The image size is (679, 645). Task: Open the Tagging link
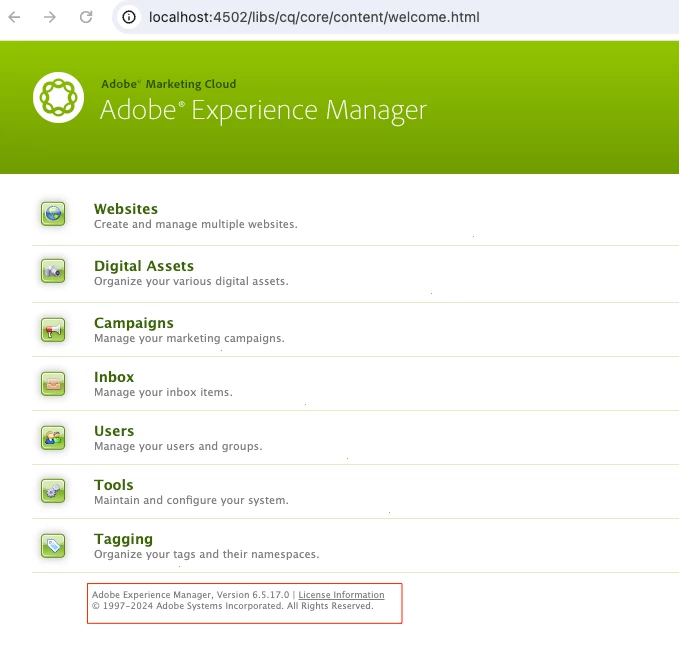[x=123, y=539]
